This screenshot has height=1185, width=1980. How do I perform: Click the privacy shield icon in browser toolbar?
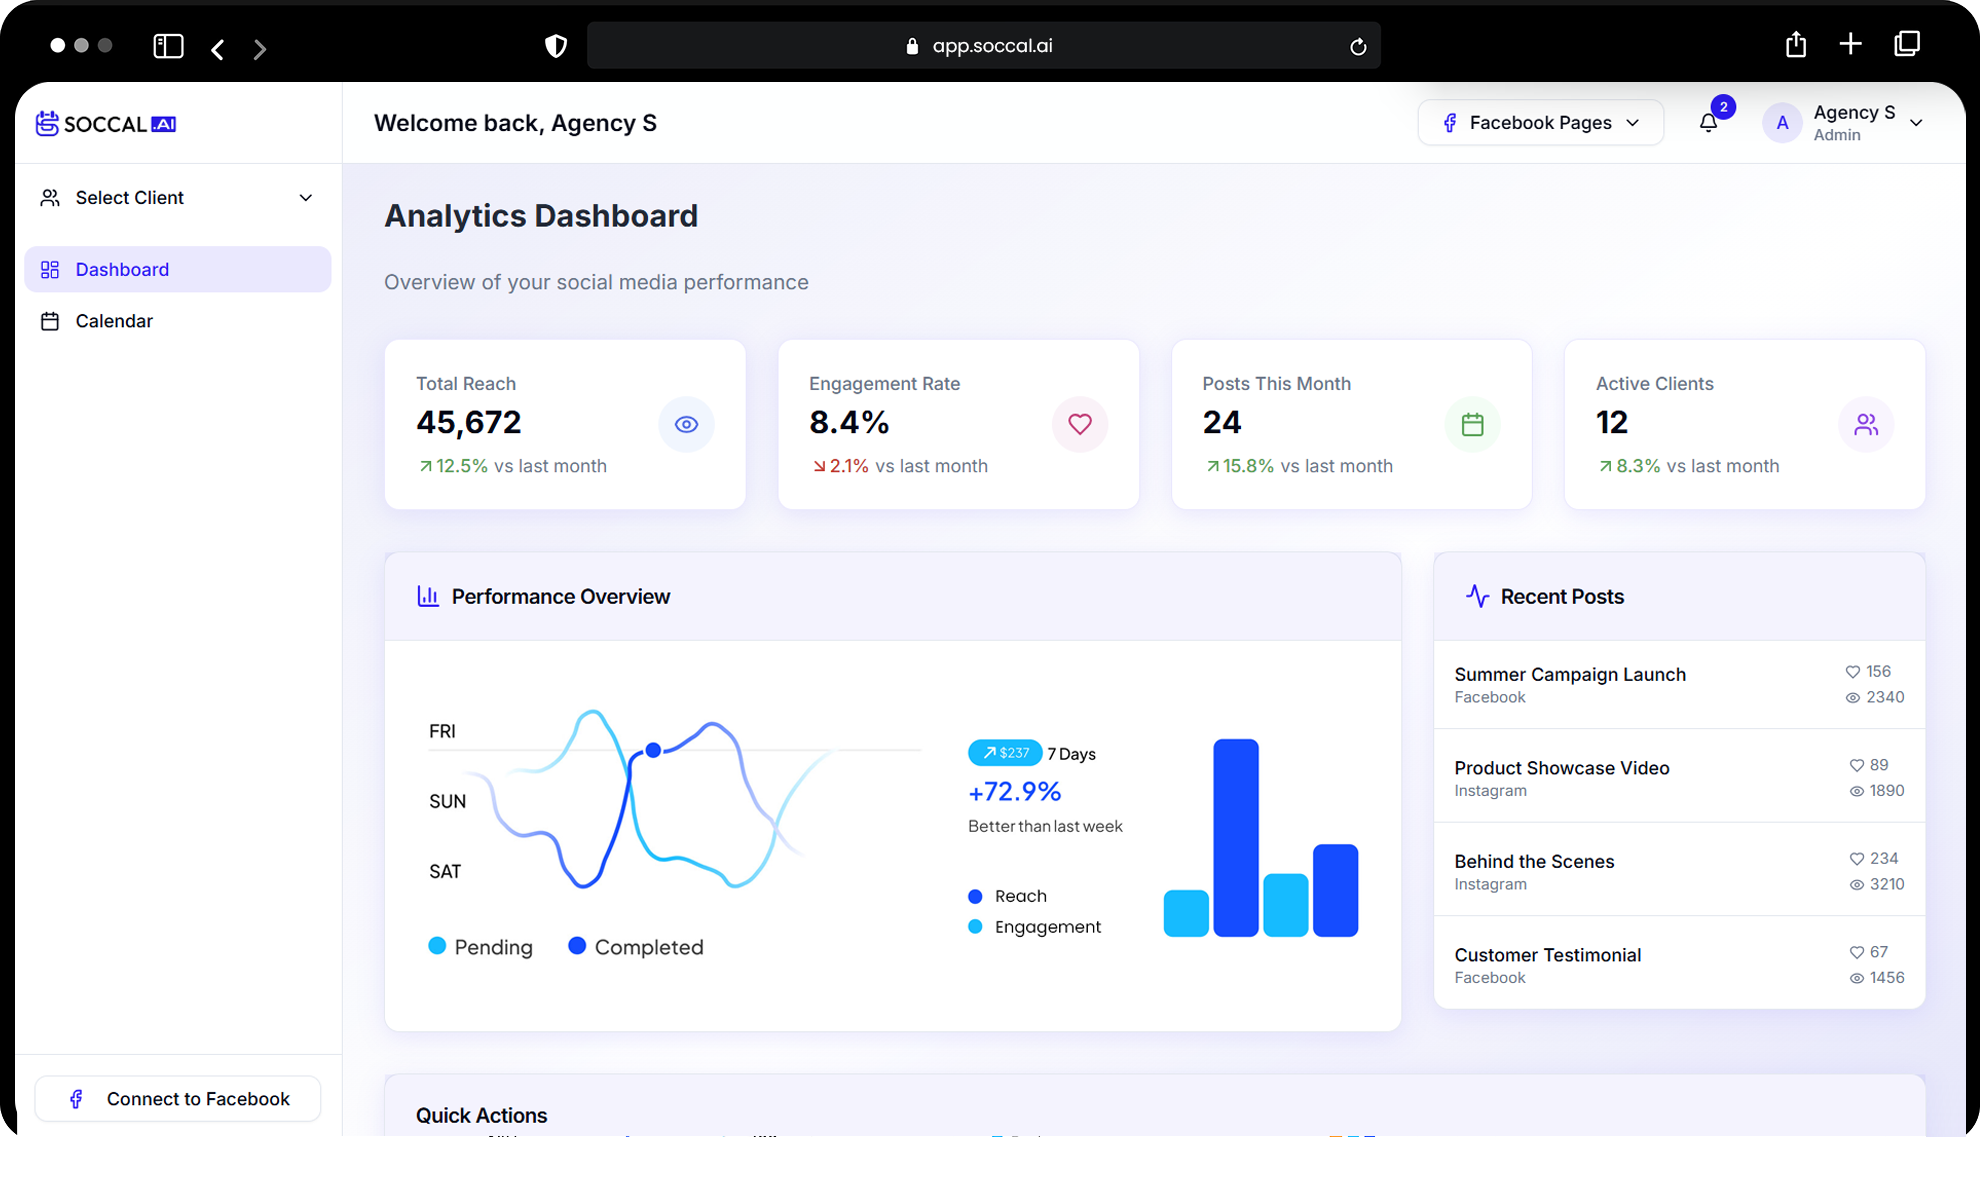click(x=556, y=46)
